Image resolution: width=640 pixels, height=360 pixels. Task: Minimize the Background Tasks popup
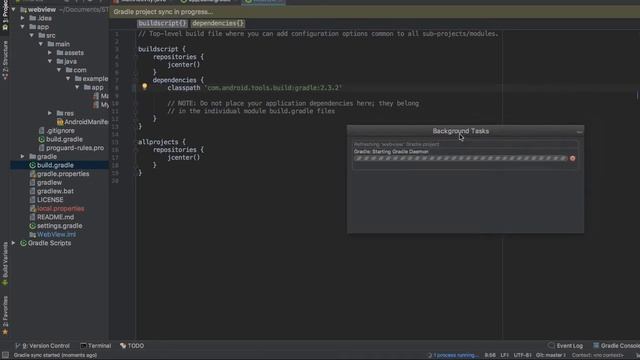click(x=579, y=131)
